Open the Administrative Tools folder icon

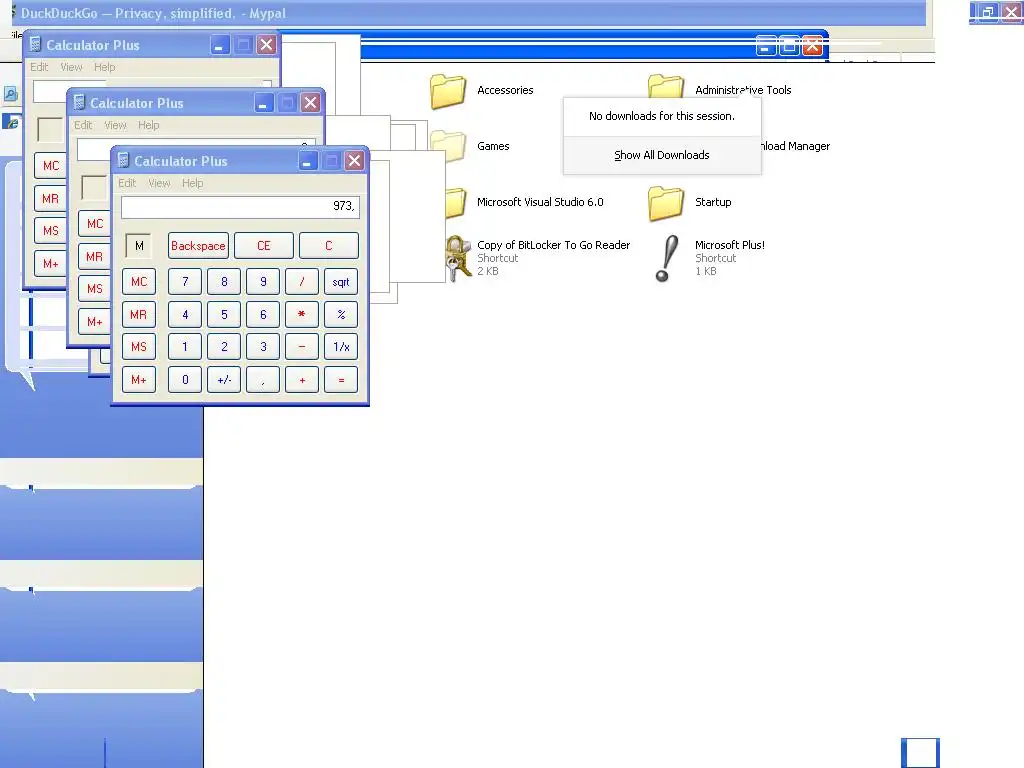tap(665, 86)
